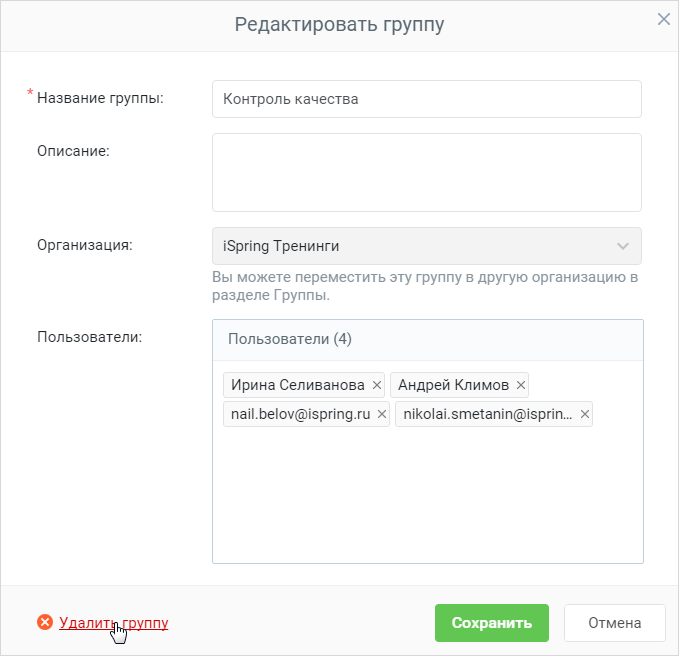Remove nikolai.smetanin user with its x icon
Screen dimensions: 679x656
point(585,414)
